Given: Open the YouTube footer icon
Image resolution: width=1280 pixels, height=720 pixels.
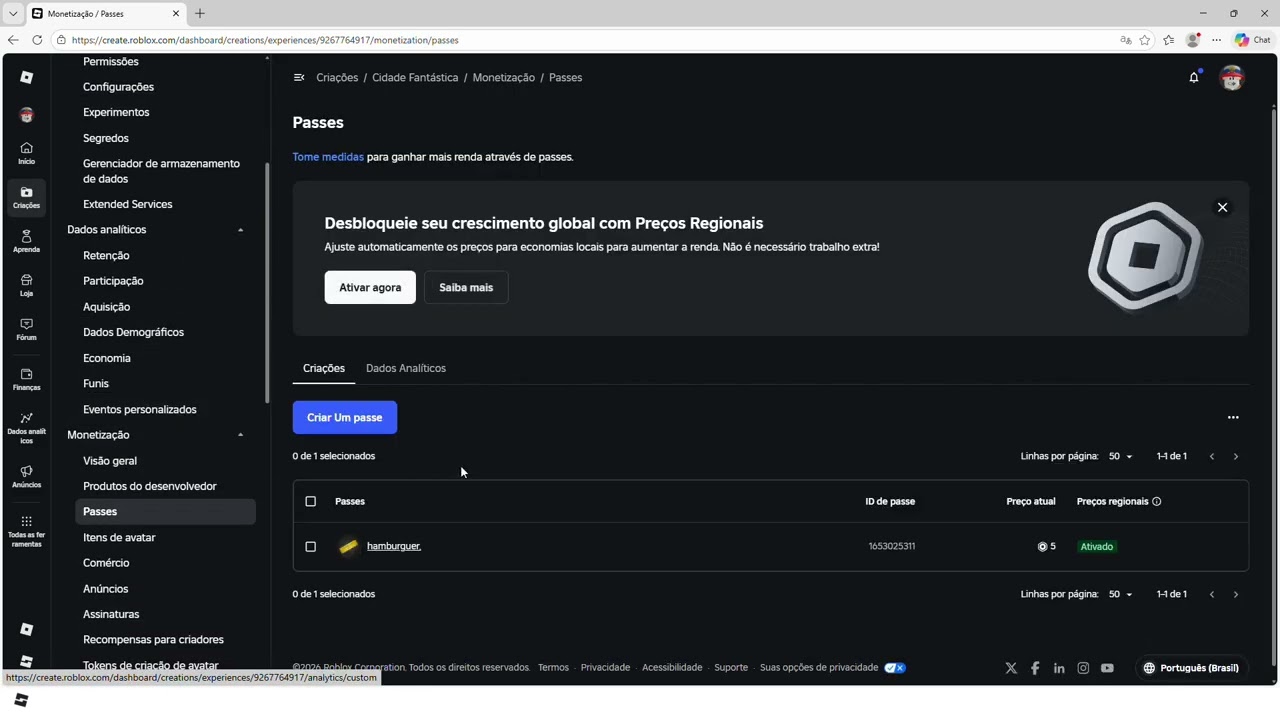Looking at the screenshot, I should pyautogui.click(x=1107, y=668).
